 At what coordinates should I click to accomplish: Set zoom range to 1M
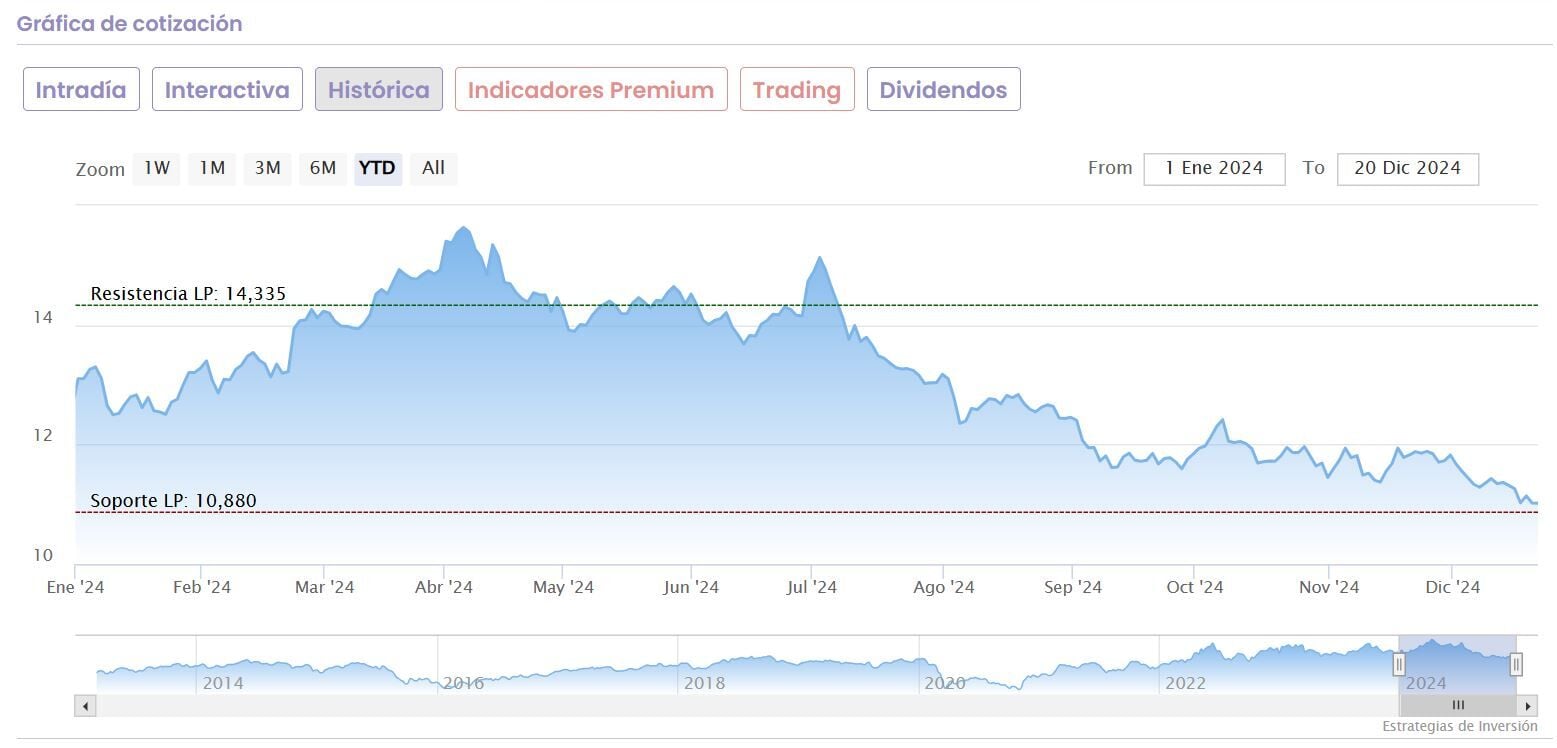tap(212, 168)
